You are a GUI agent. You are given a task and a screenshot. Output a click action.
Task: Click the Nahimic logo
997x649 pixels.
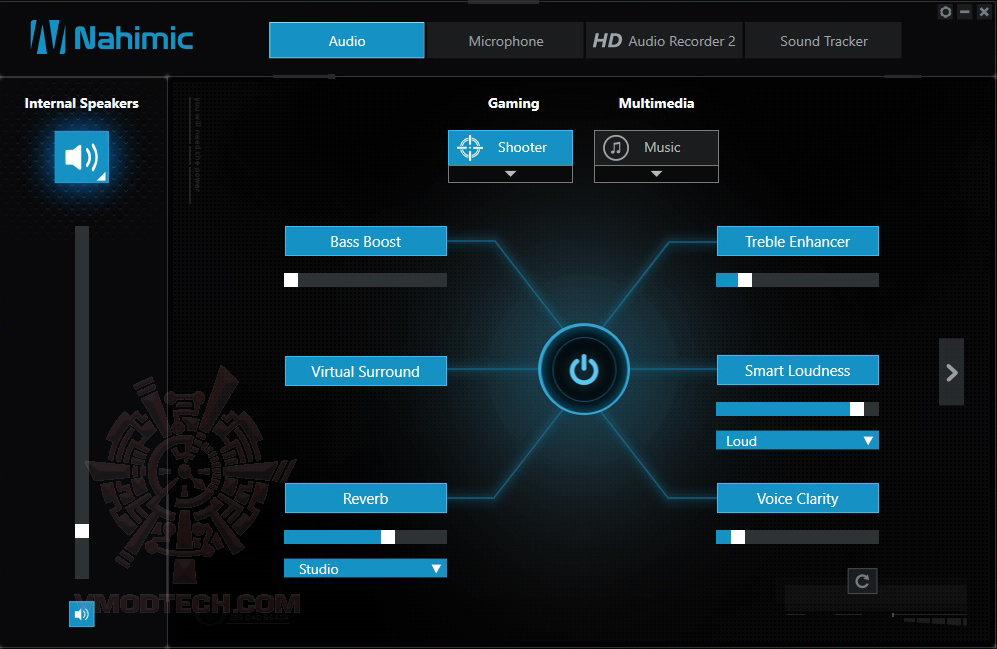112,38
